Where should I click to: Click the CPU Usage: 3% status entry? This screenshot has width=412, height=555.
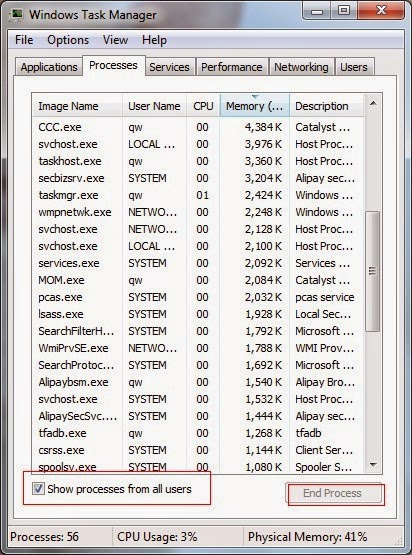[x=157, y=537]
